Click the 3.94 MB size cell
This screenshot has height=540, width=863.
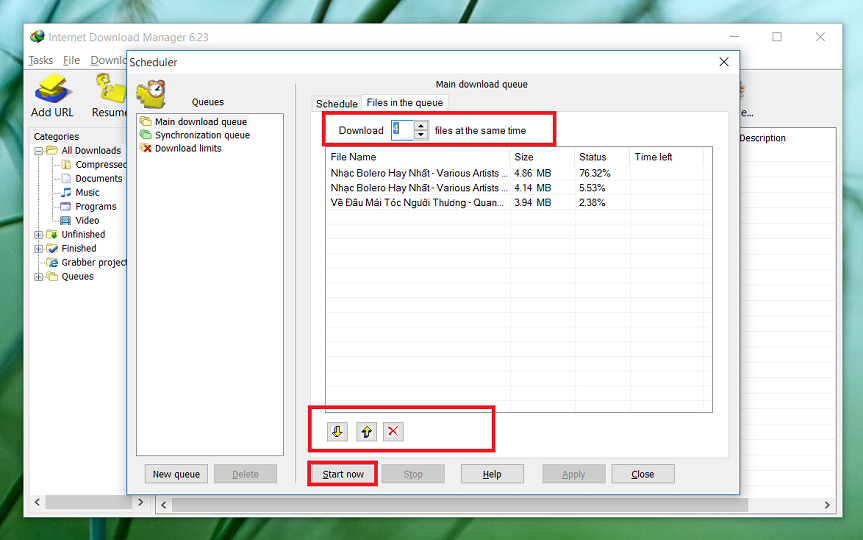point(533,203)
